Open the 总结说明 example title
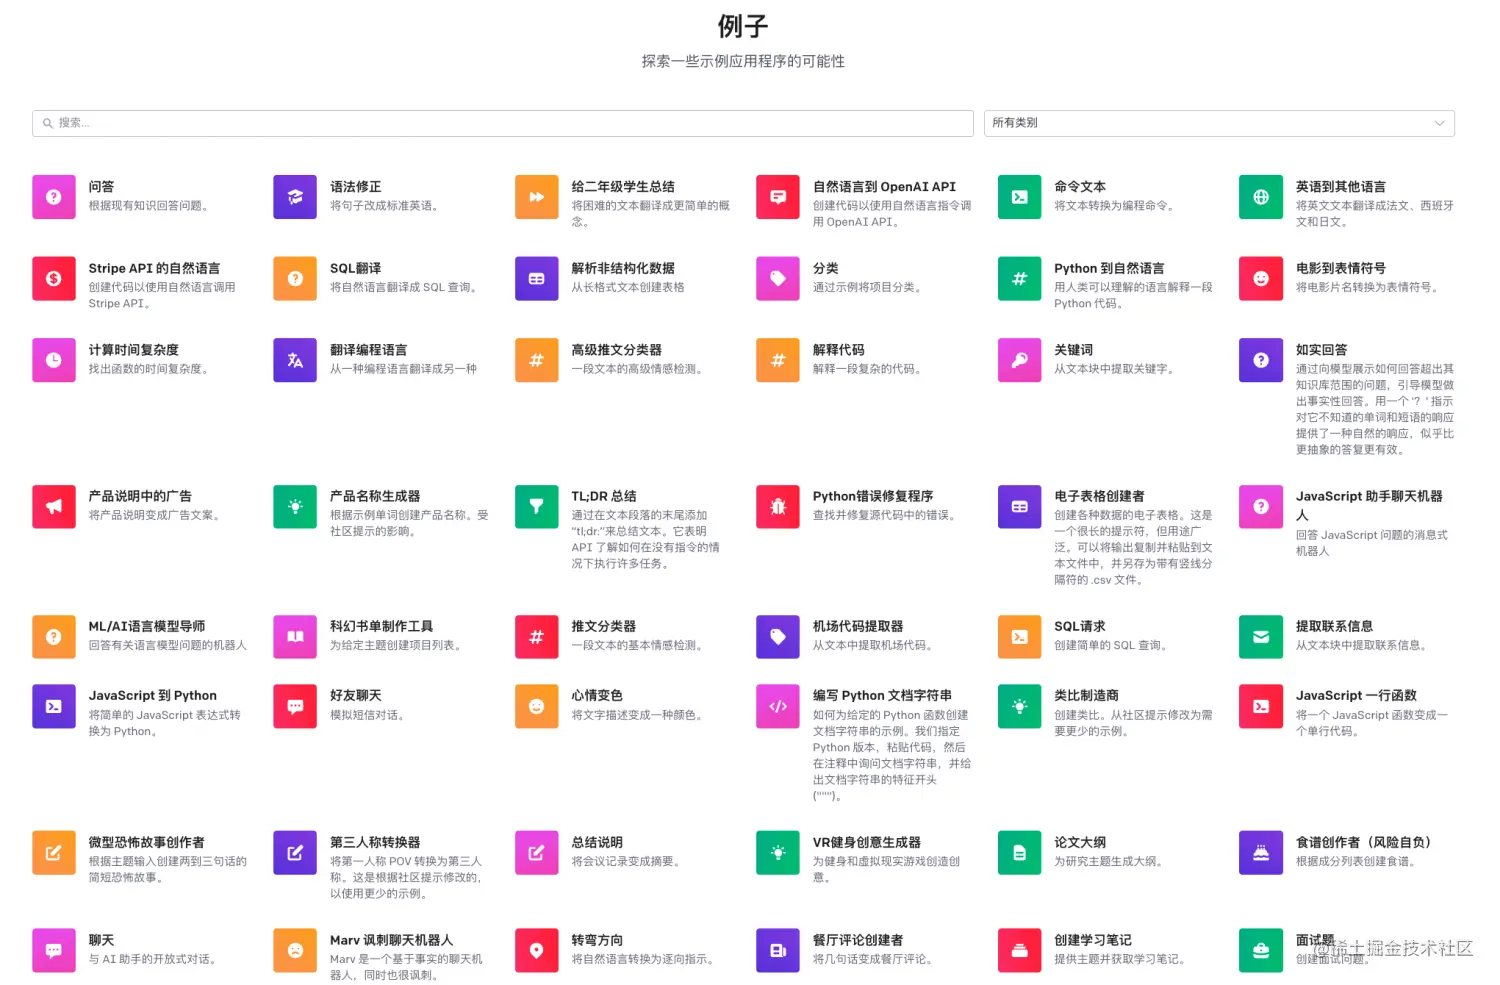The image size is (1500, 985). click(597, 842)
